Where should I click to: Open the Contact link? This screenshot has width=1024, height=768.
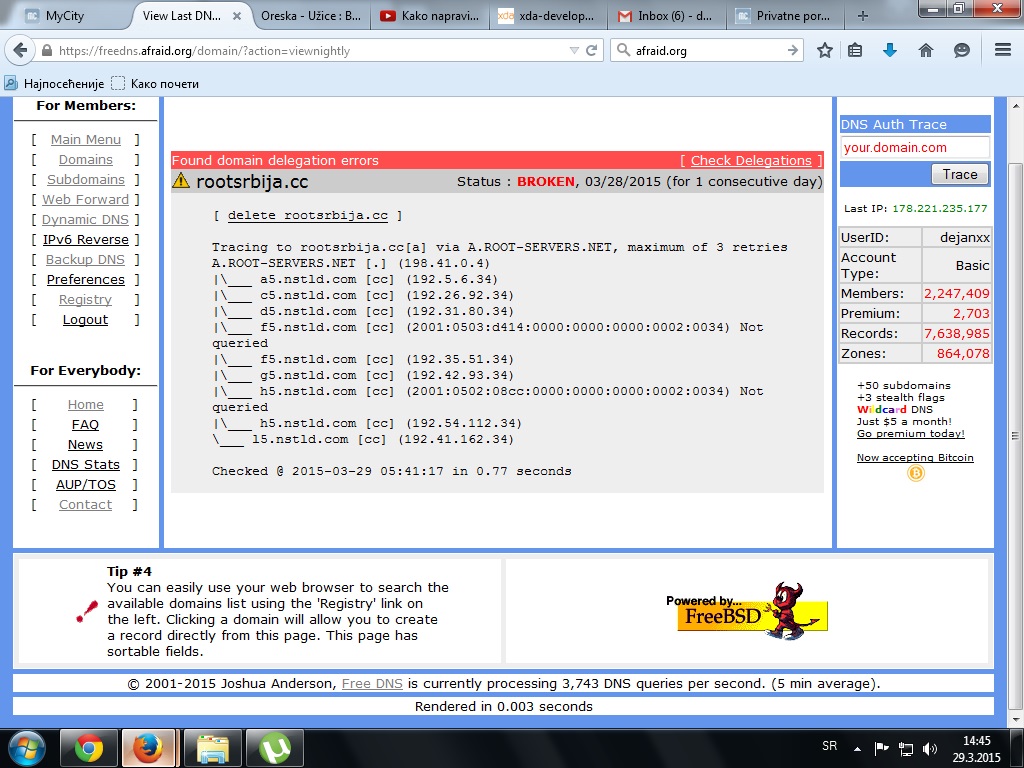tap(86, 504)
